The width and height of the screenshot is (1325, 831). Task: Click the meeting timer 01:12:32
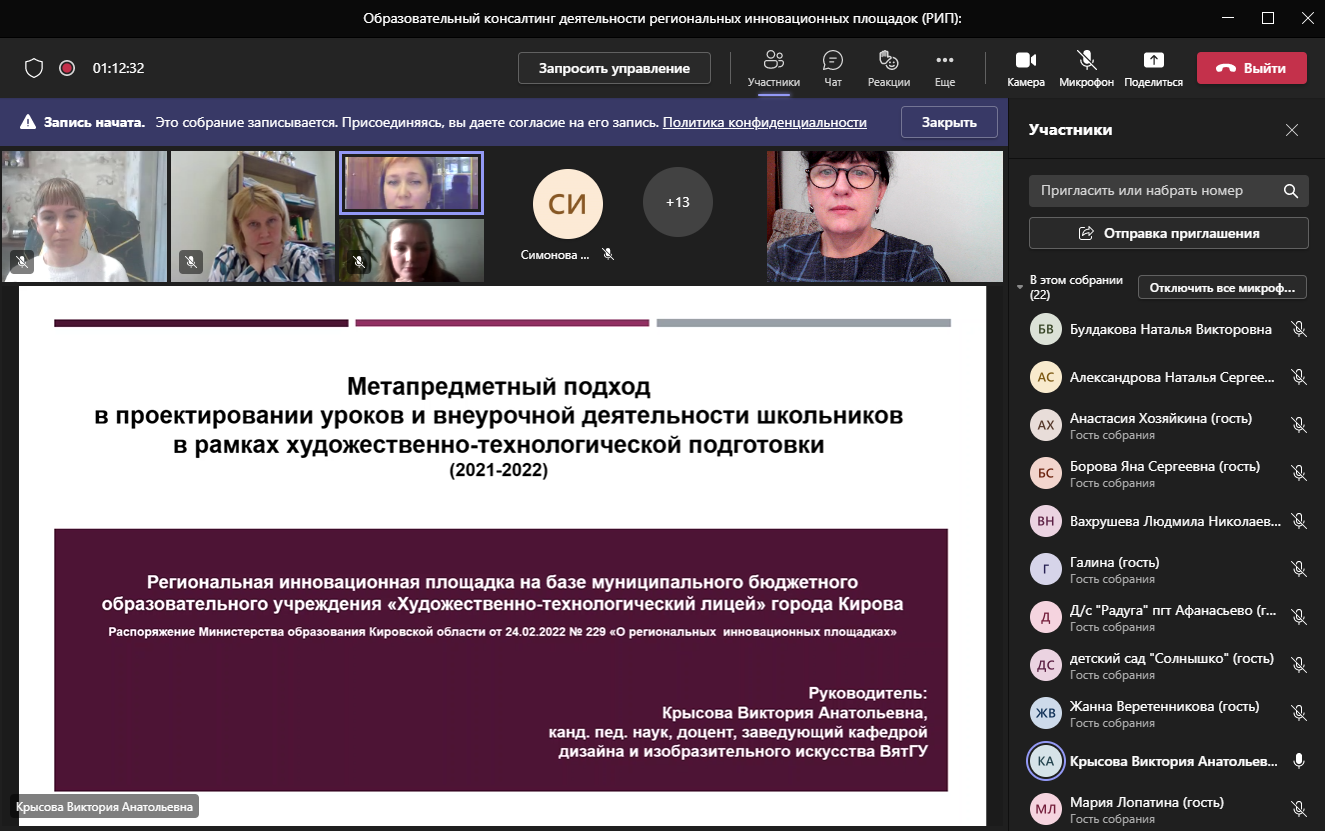pyautogui.click(x=119, y=68)
